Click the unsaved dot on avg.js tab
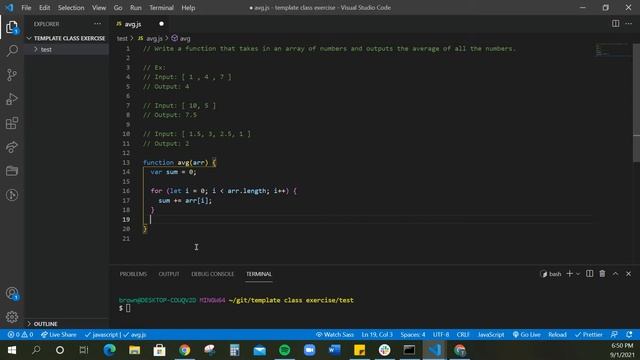 coord(162,24)
